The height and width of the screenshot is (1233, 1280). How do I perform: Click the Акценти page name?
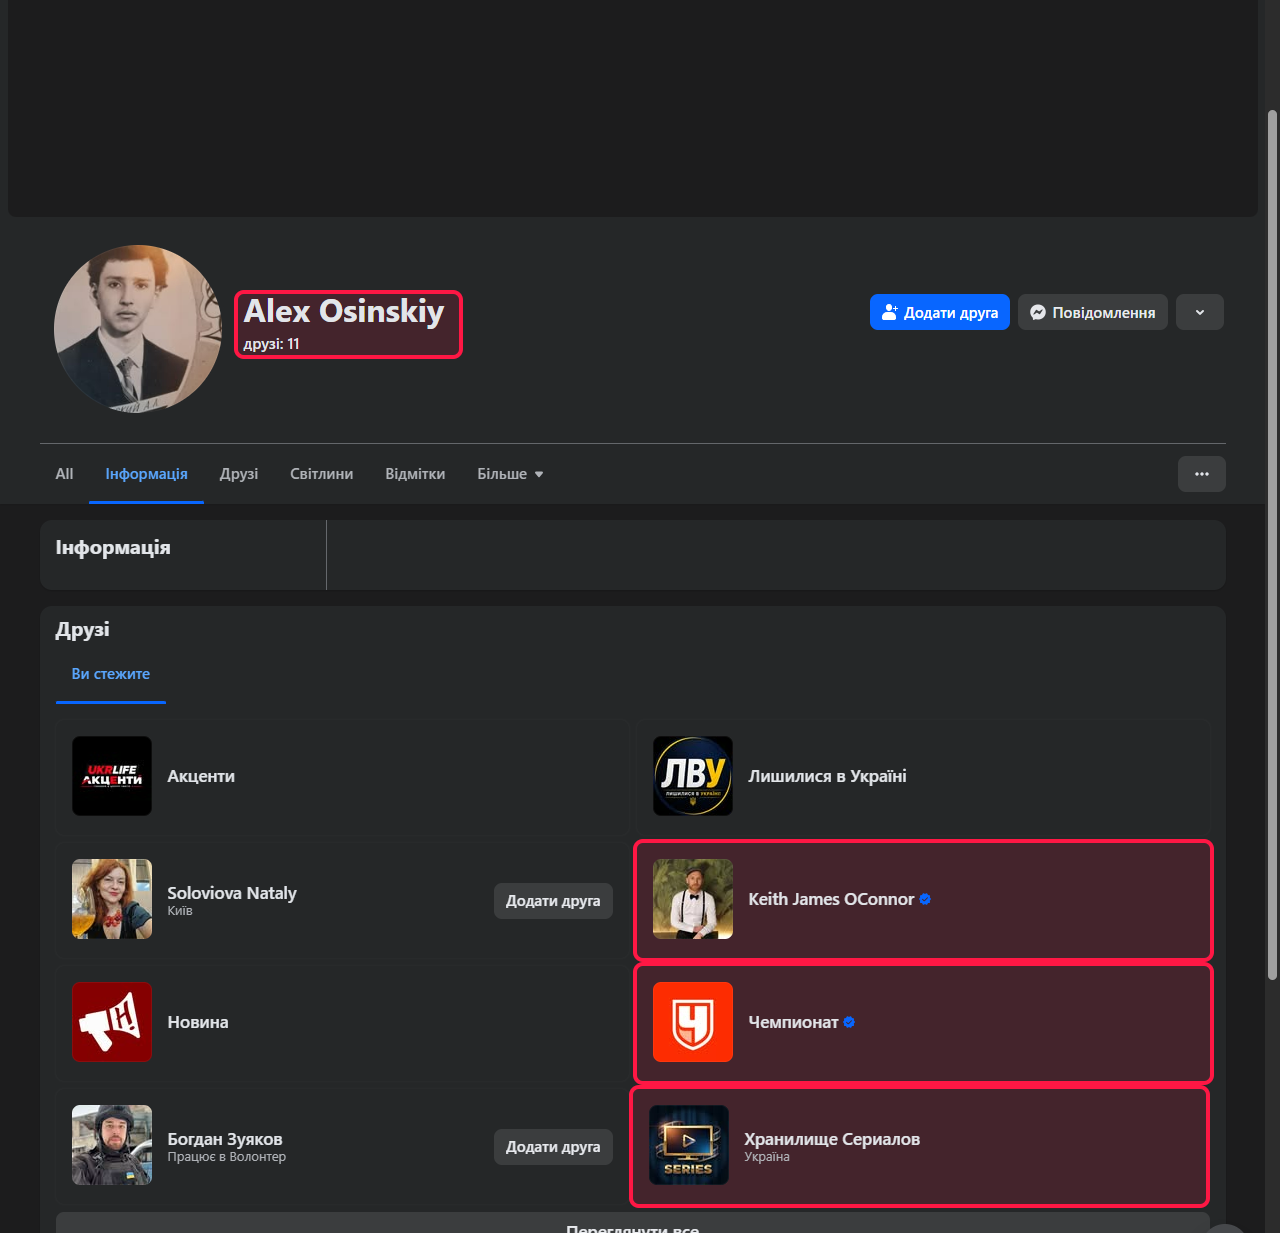[x=201, y=776]
